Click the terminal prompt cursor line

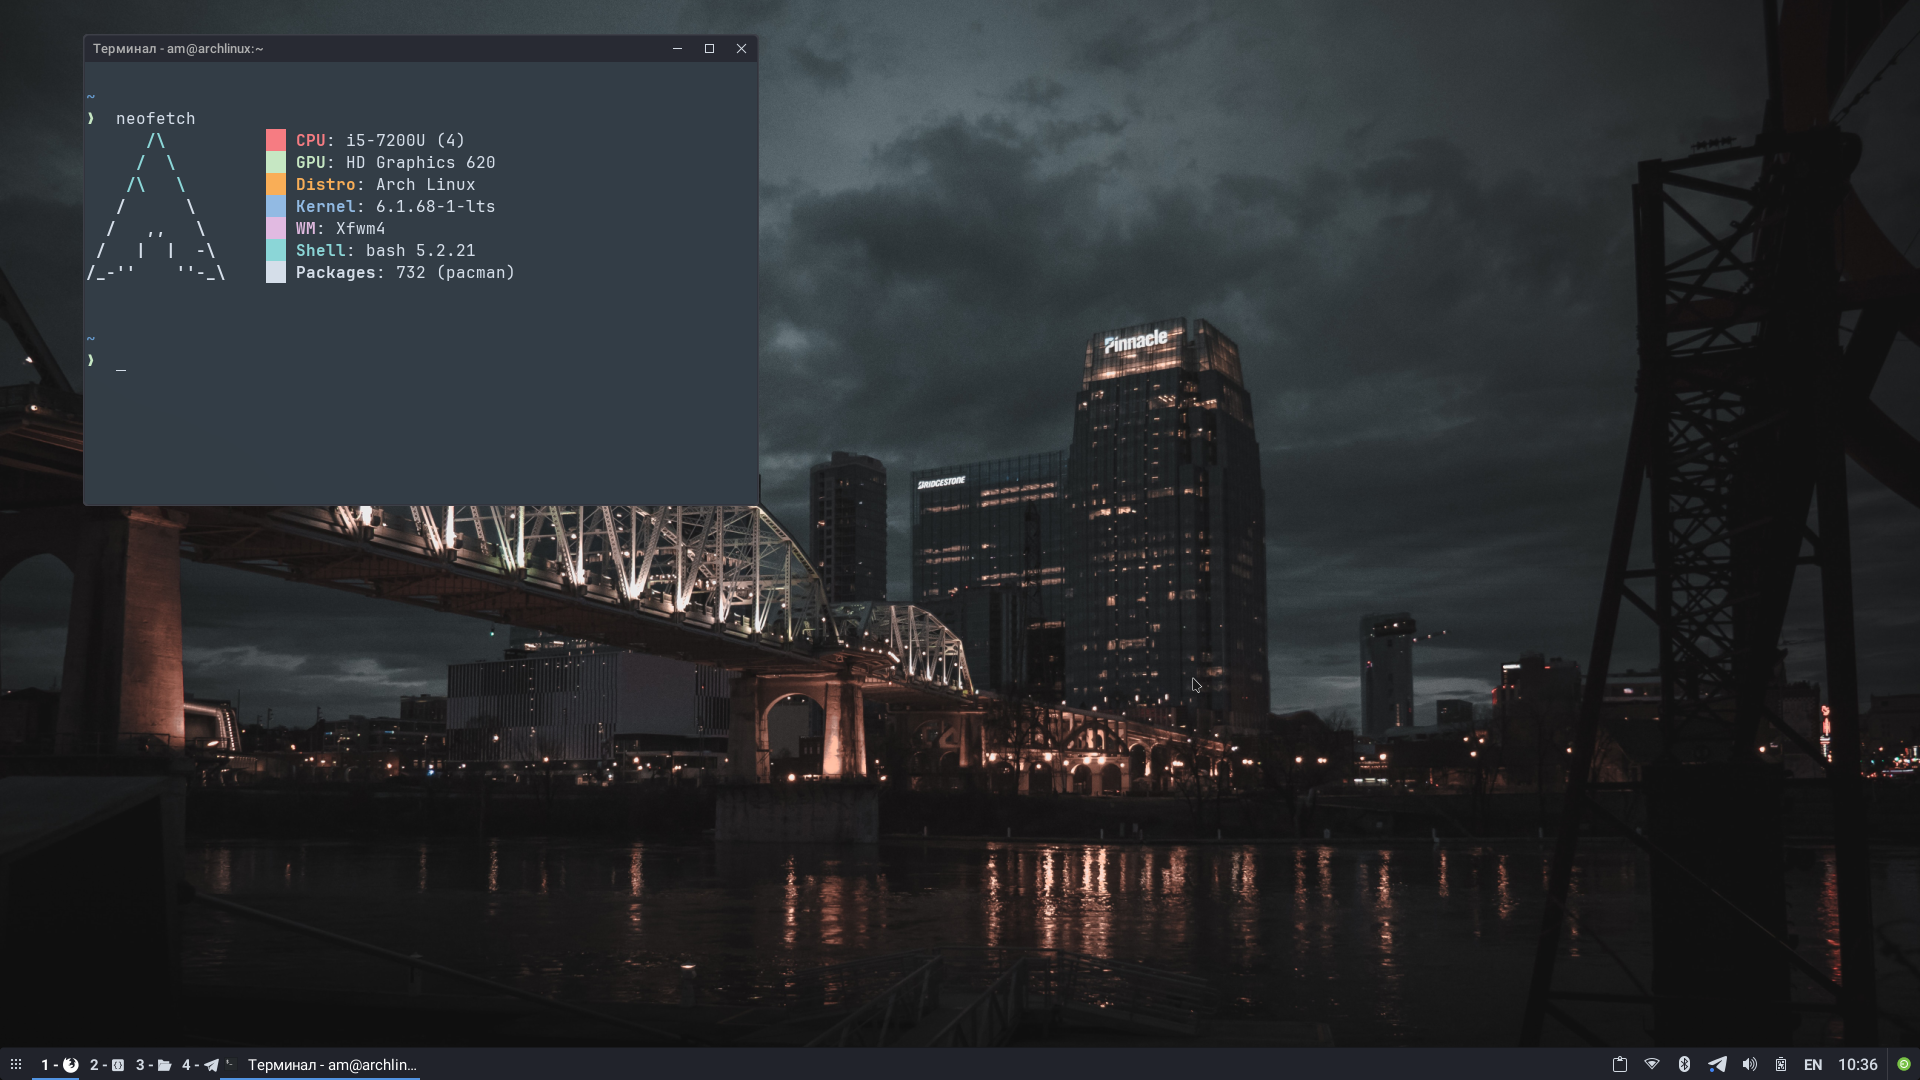(x=107, y=361)
